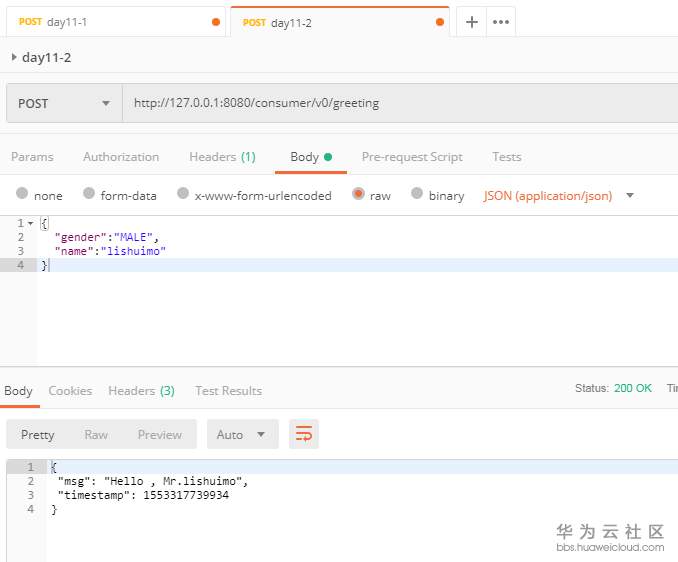This screenshot has height=562, width=678.
Task: Select the x-www-form-urlencoded body type
Action: point(183,193)
